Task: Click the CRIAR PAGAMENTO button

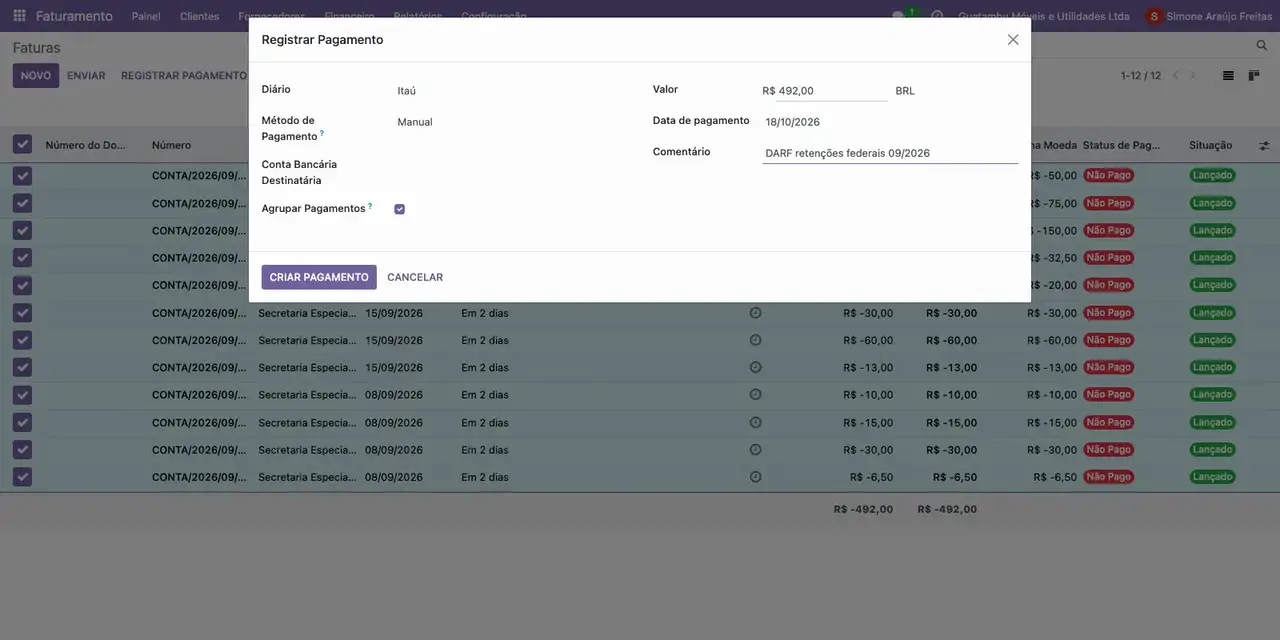Action: coord(319,277)
